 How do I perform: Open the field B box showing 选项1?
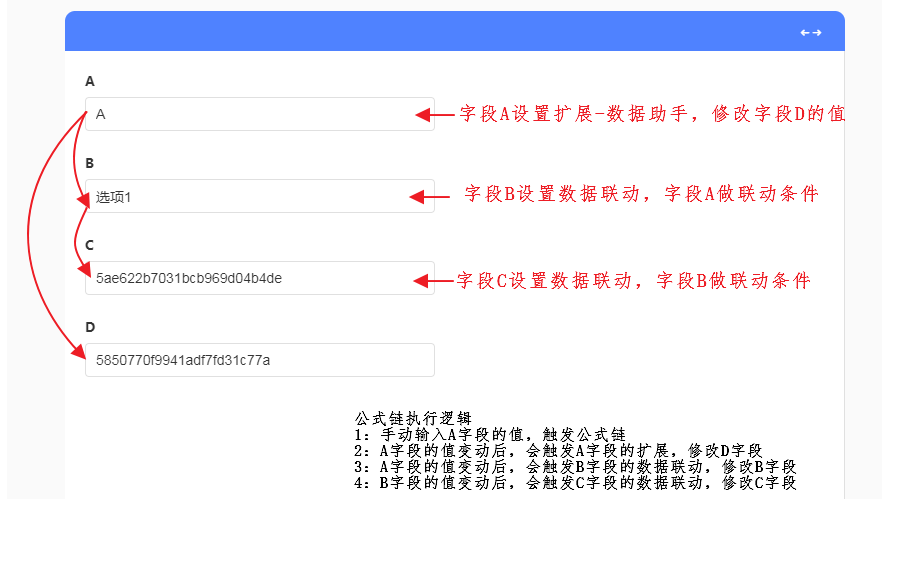pos(260,197)
